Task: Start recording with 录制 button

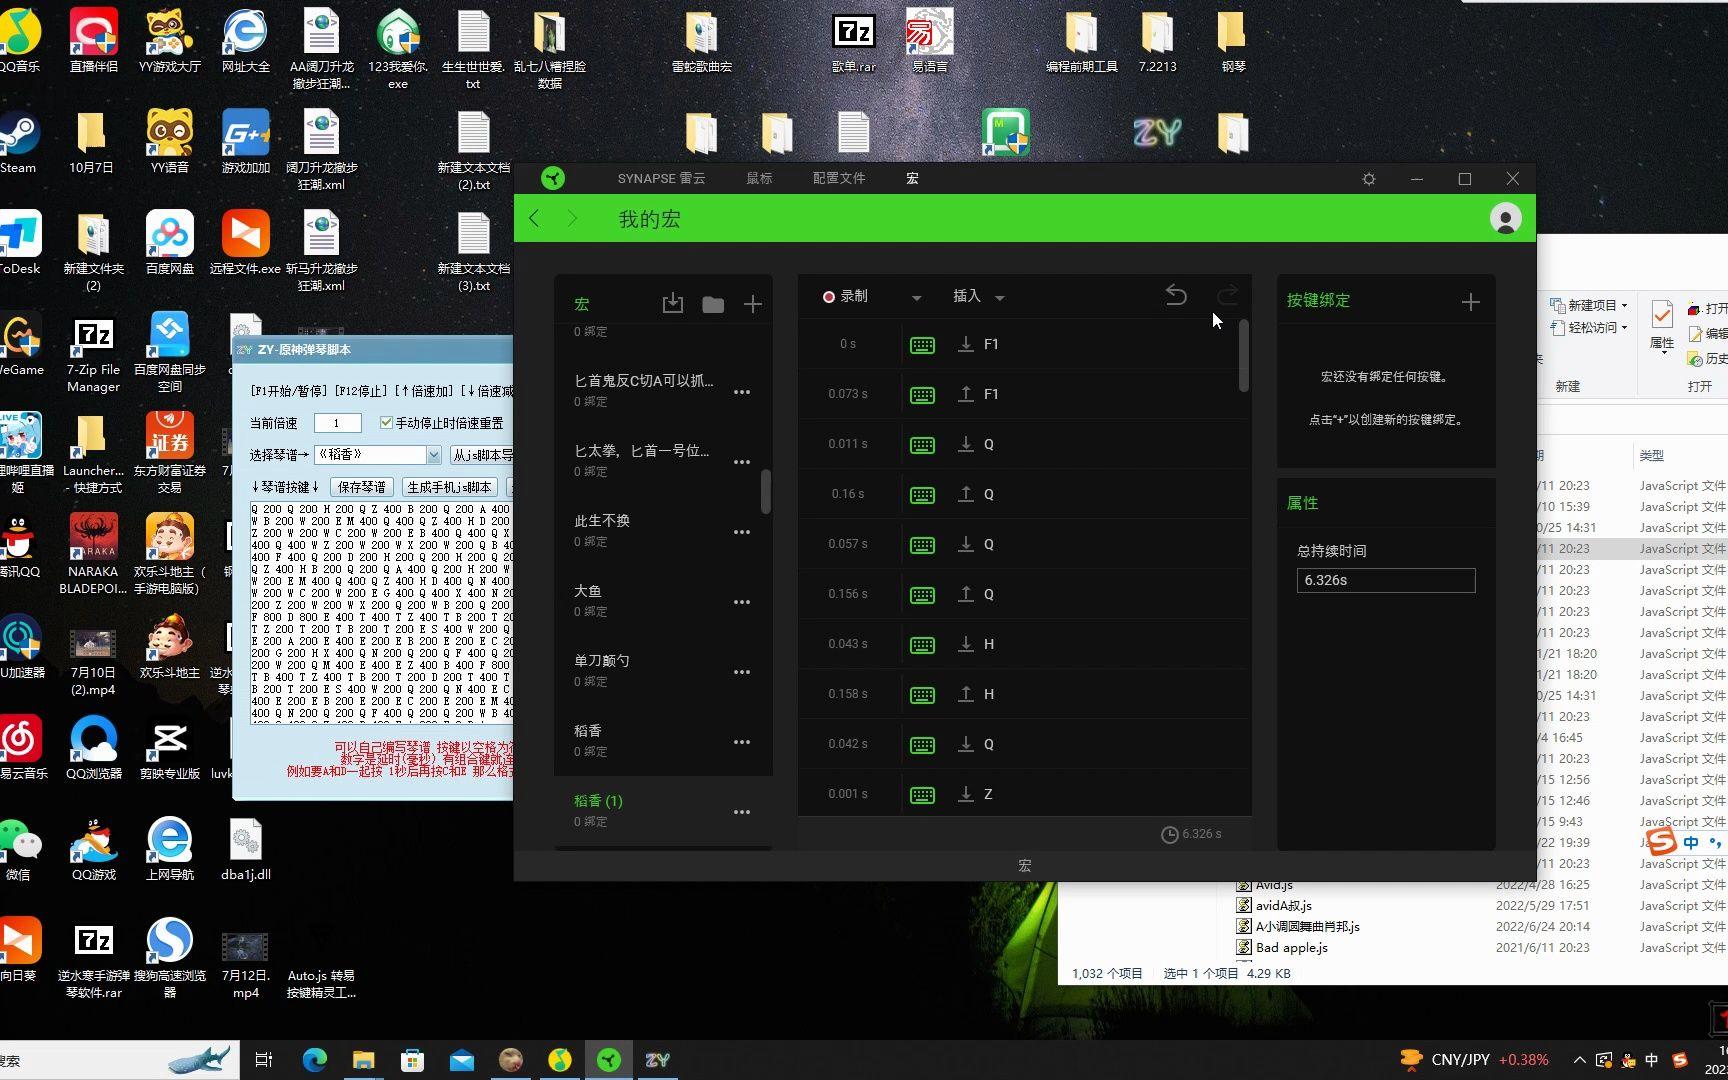Action: tap(846, 296)
